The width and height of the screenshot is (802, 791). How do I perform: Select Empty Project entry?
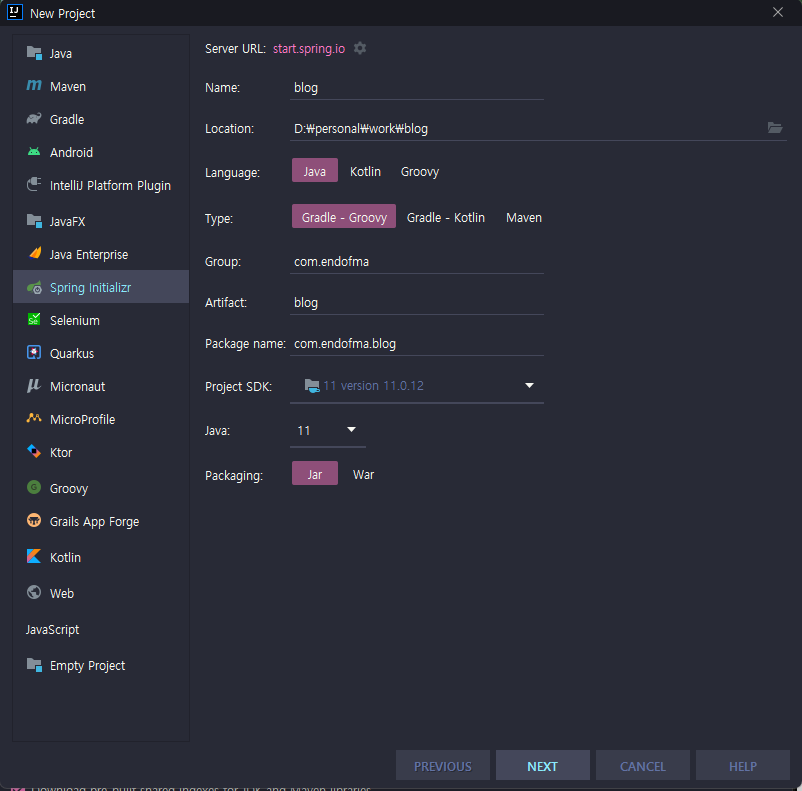point(101,666)
